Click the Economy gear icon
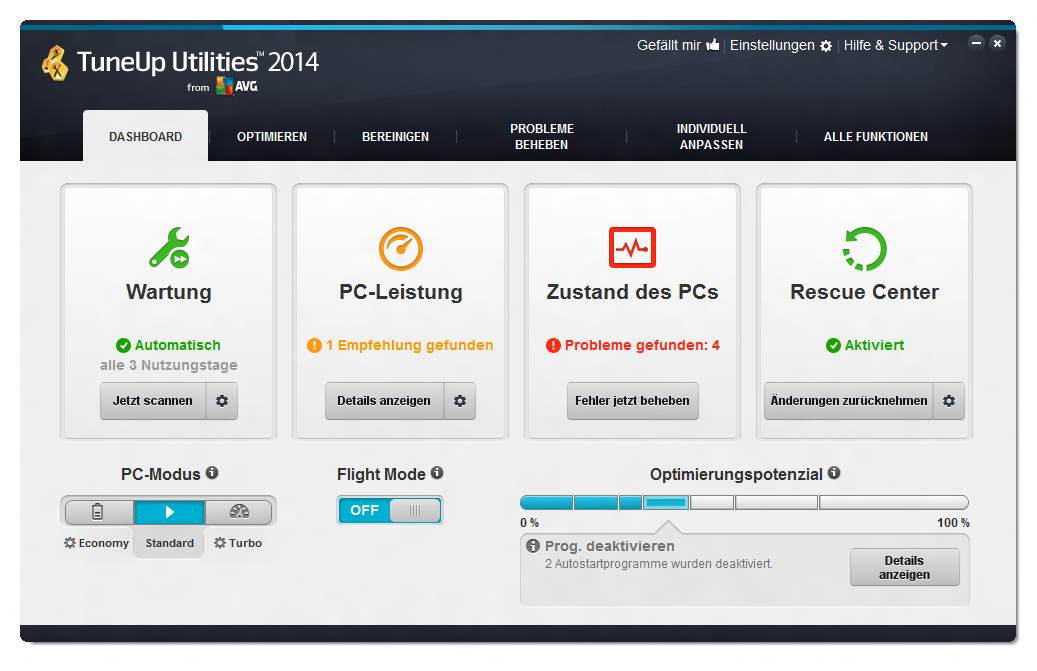1037x671 pixels. click(69, 543)
